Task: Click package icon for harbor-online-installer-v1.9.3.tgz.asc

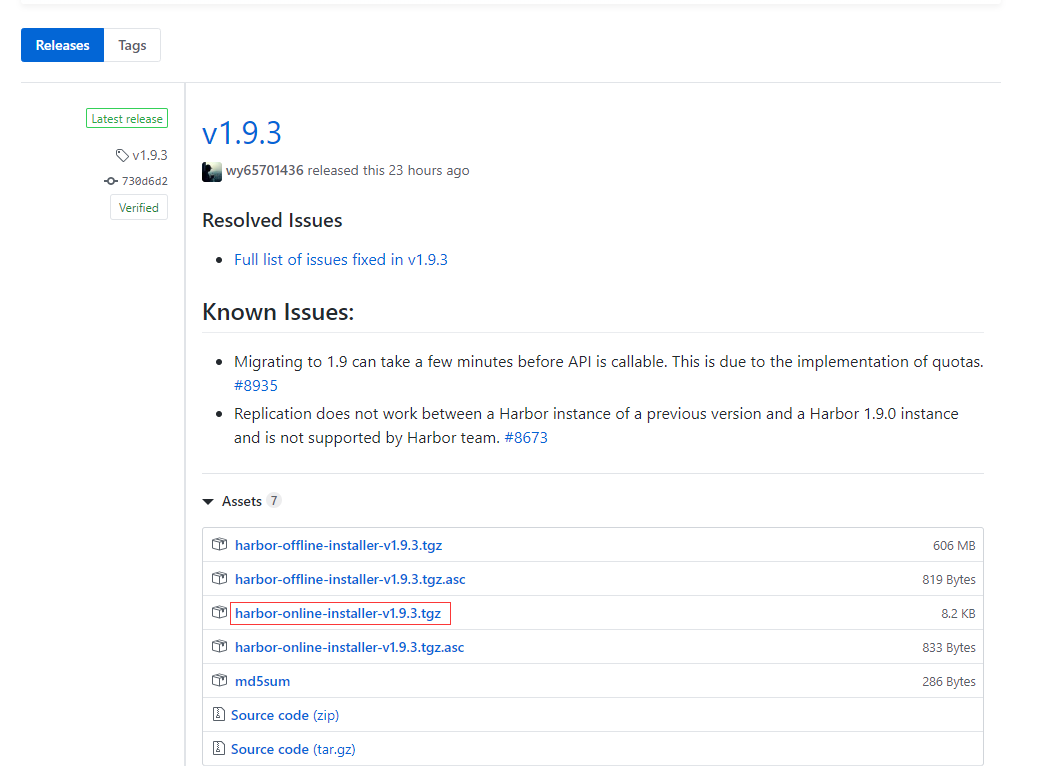Action: click(x=219, y=647)
